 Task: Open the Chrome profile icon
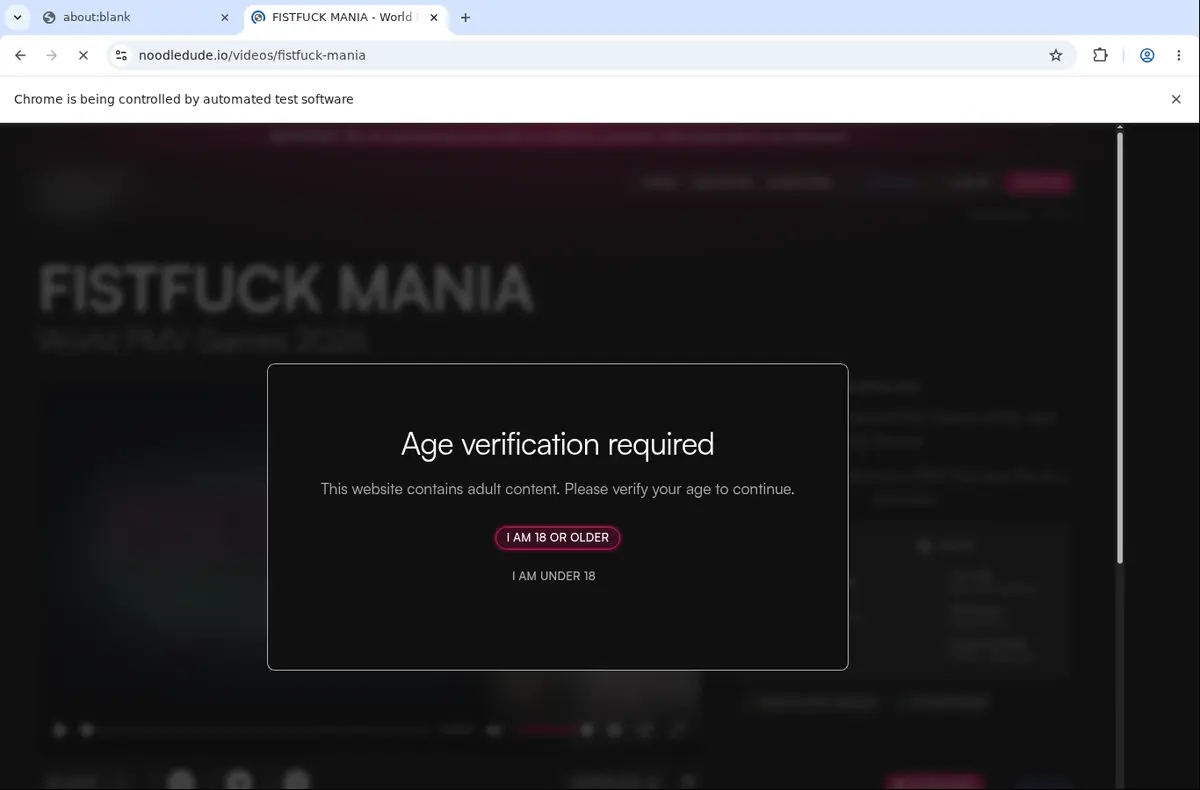pos(1147,55)
